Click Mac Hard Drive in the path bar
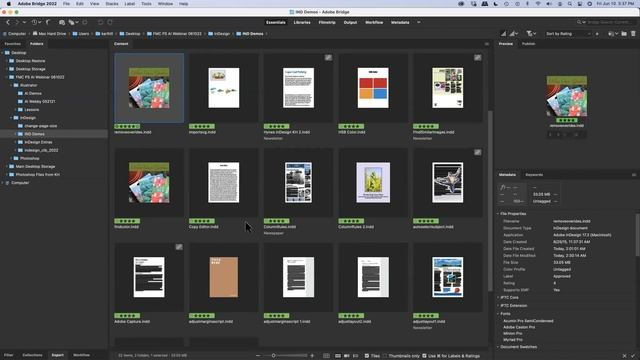The height and width of the screenshot is (360, 640). click(49, 34)
